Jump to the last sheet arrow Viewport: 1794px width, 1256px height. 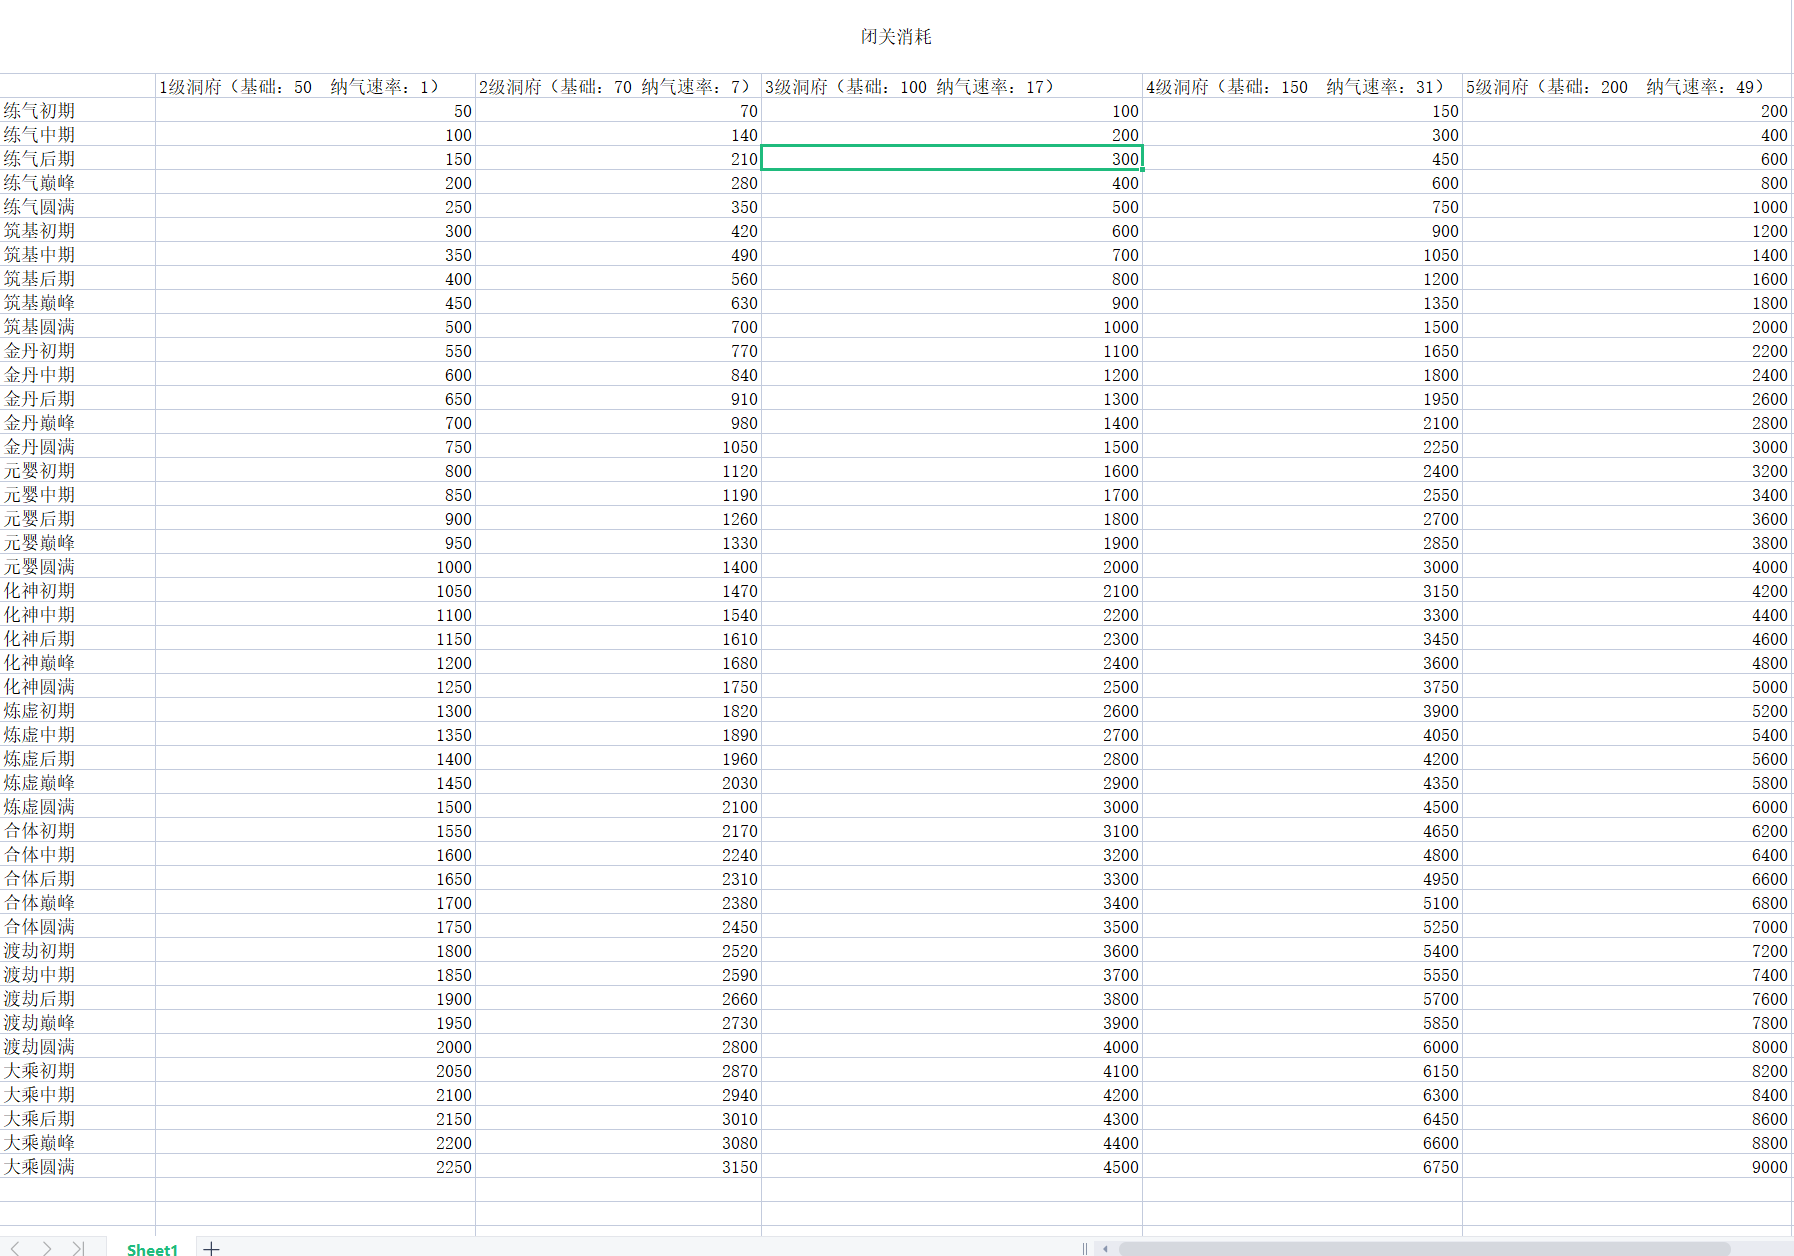pyautogui.click(x=78, y=1248)
